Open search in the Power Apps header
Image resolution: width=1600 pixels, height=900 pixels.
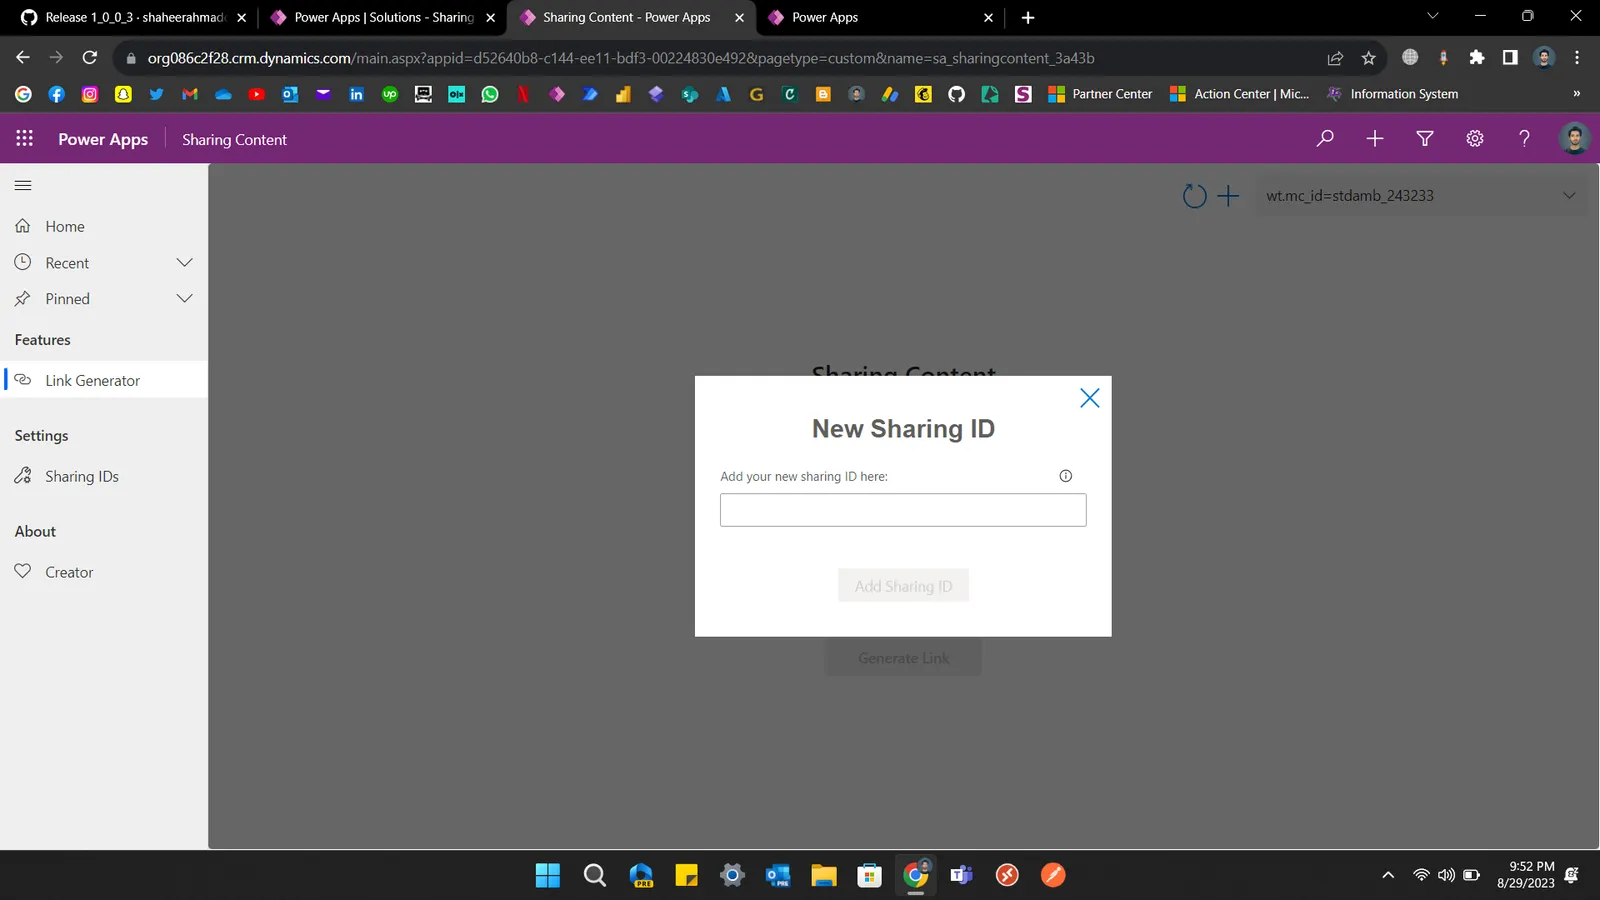pos(1325,139)
